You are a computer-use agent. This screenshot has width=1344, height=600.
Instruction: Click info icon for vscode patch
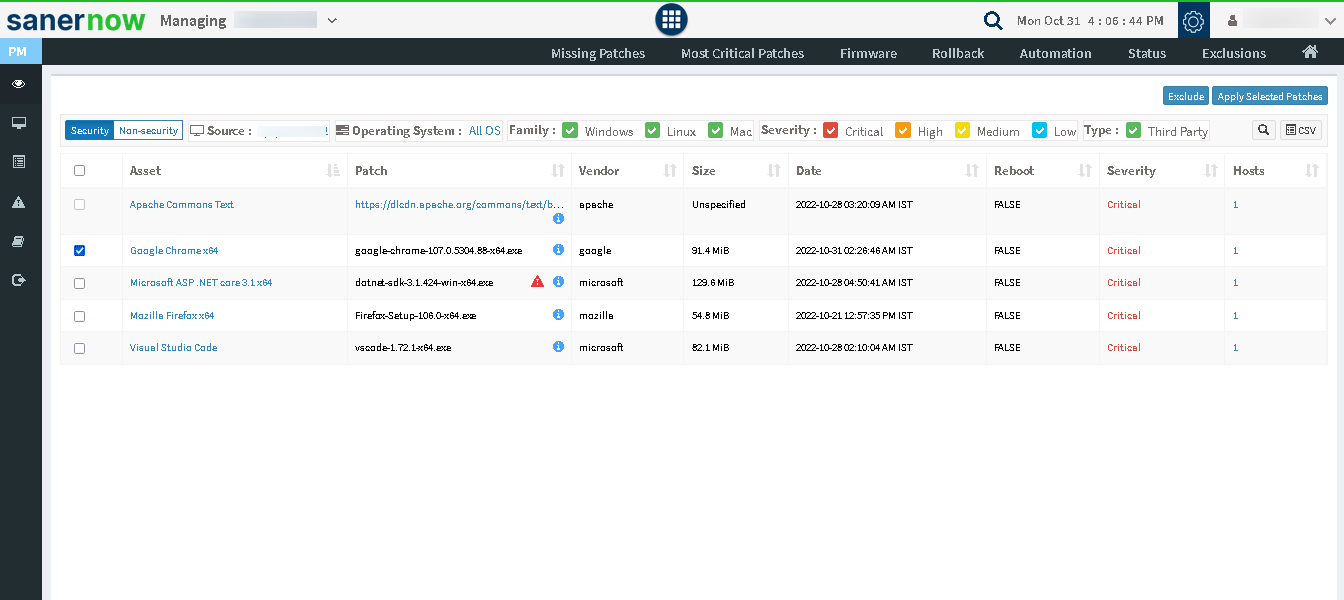558,347
